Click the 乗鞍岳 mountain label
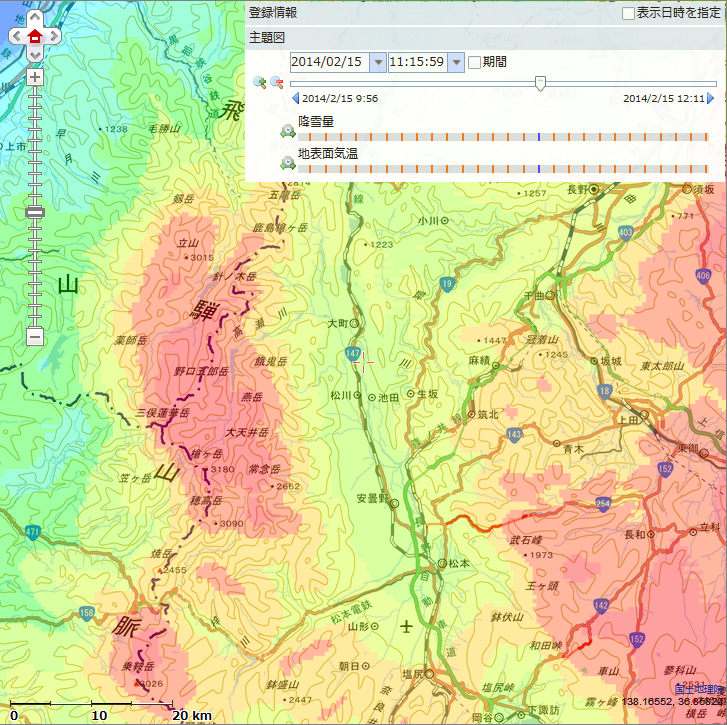Screen dimensions: 727x725 pos(138,666)
